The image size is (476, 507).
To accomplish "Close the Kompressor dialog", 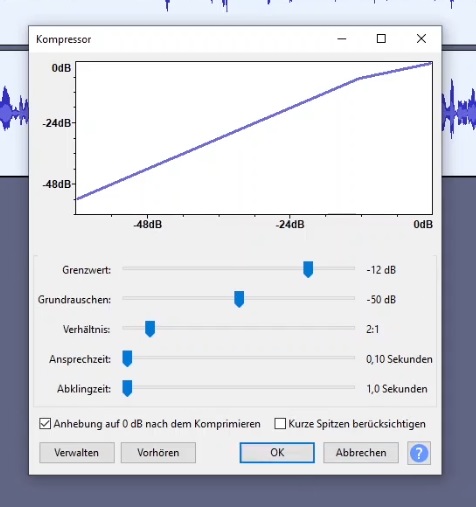I will point(421,39).
